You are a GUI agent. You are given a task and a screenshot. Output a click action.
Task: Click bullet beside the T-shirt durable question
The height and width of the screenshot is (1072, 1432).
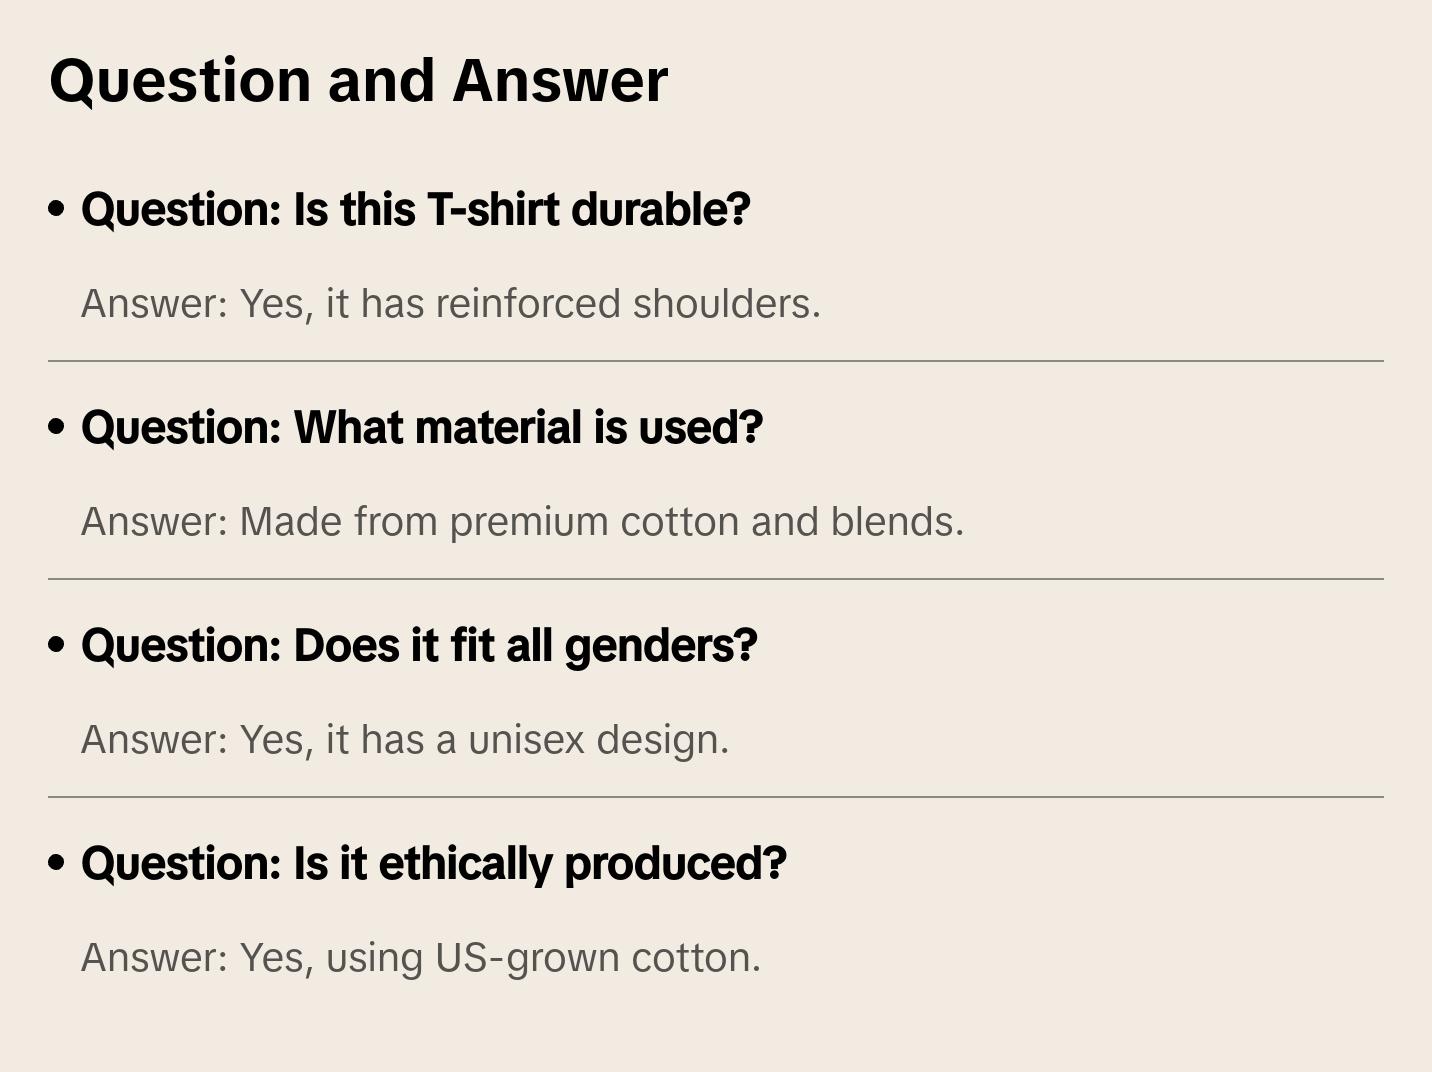click(57, 210)
